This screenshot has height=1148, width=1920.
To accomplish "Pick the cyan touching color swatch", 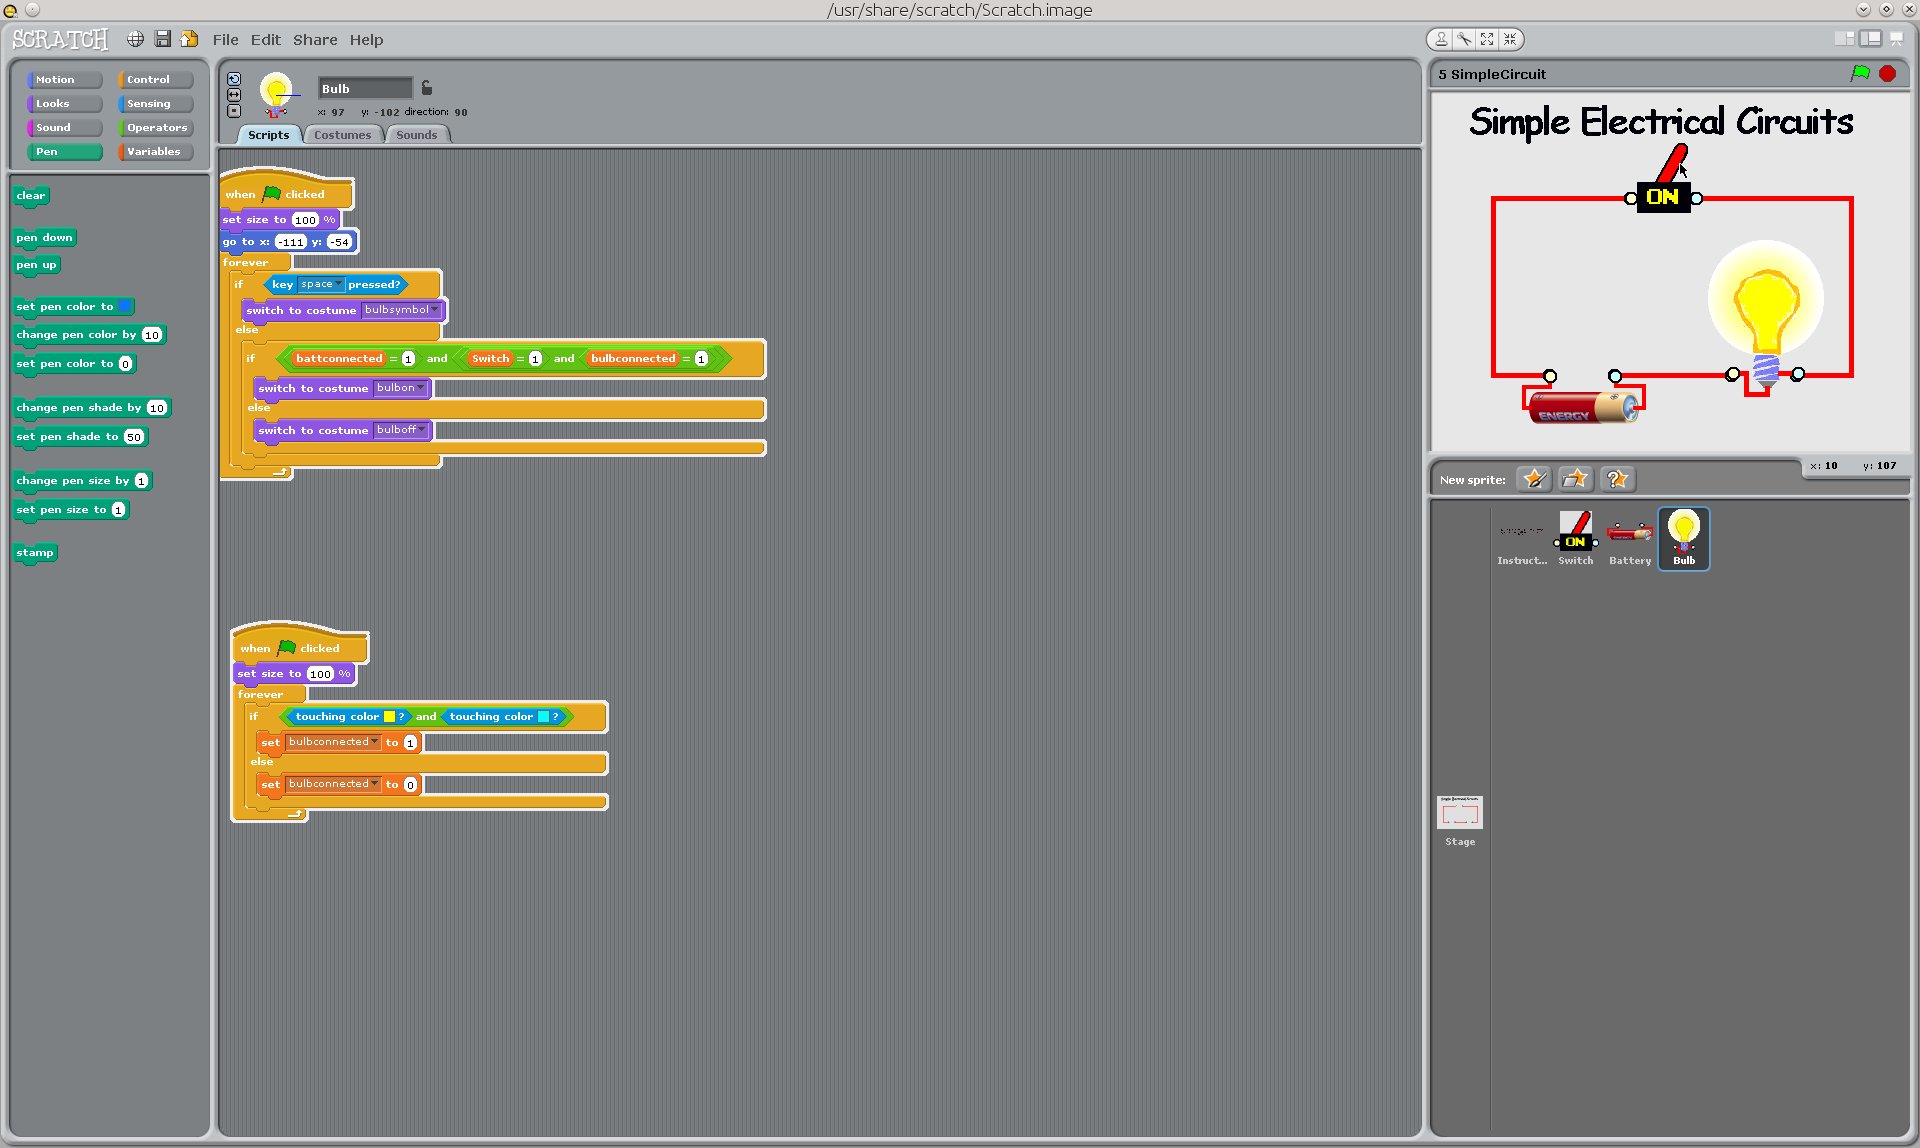I will 544,716.
